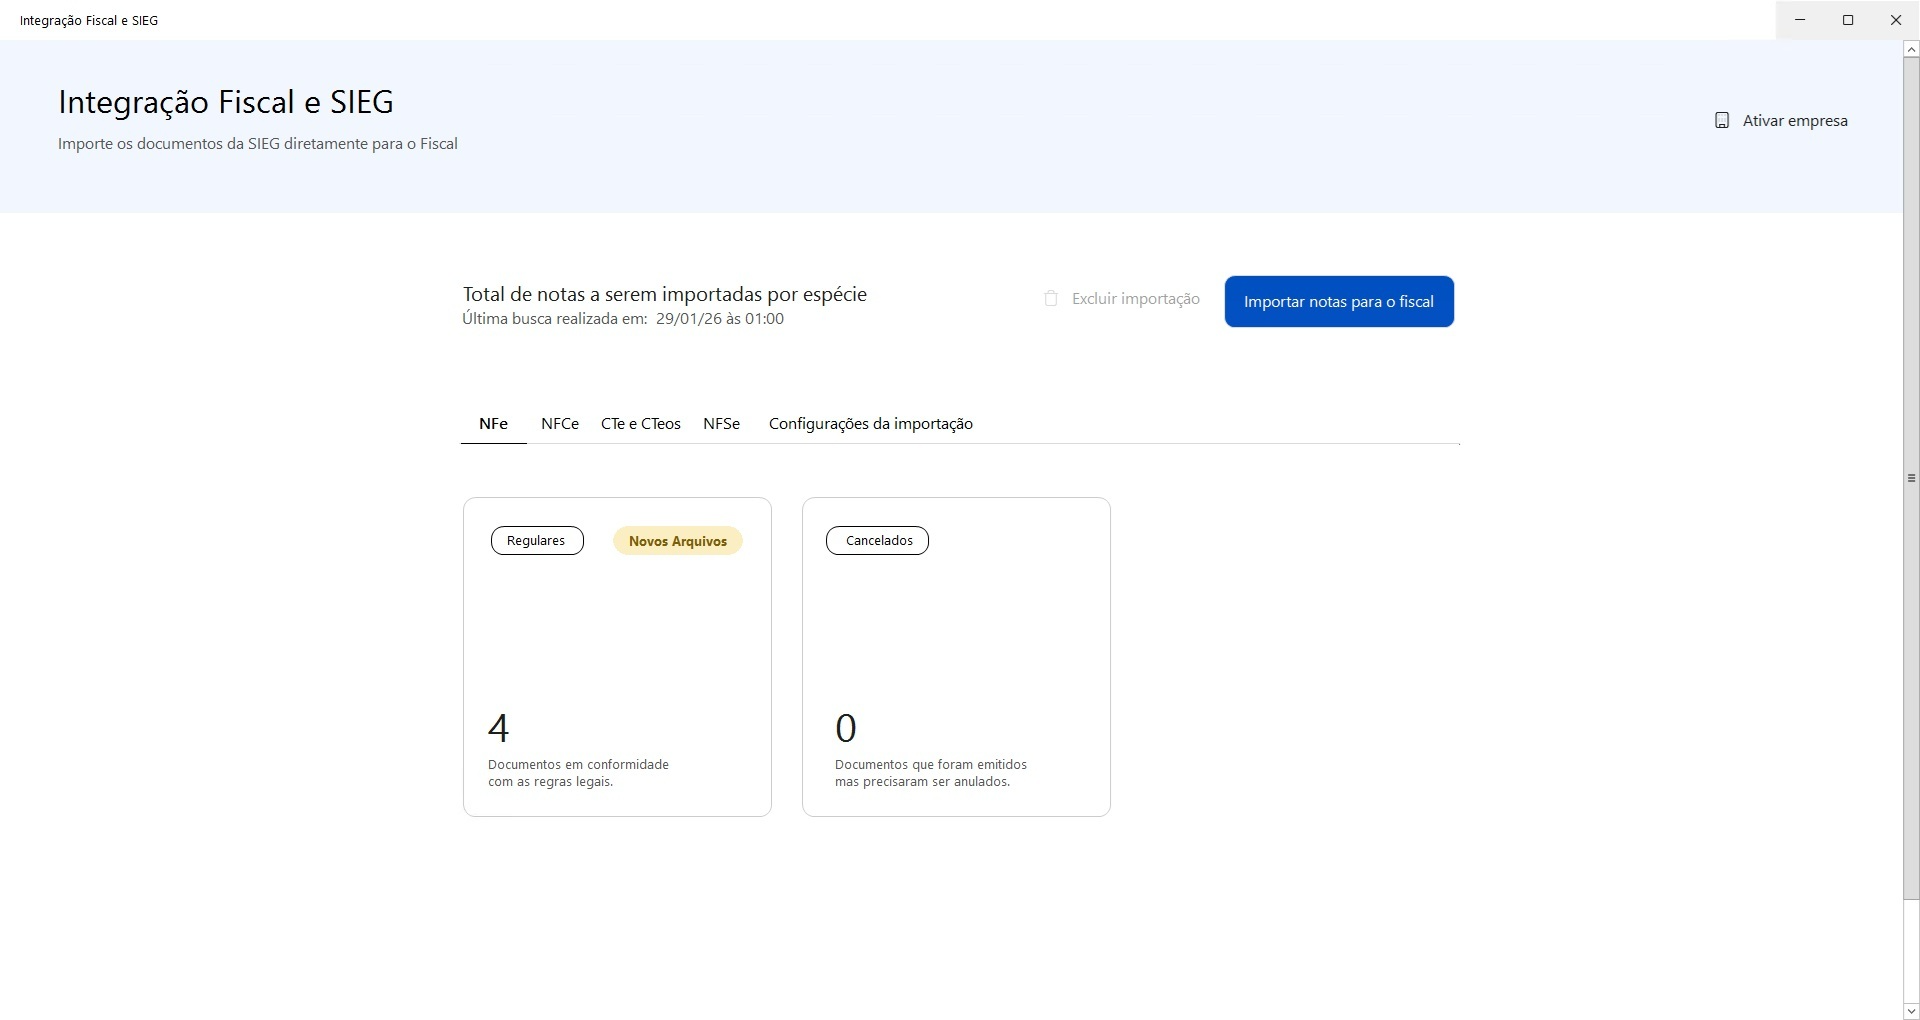Select the NFSe tab
The image size is (1920, 1020).
(721, 424)
